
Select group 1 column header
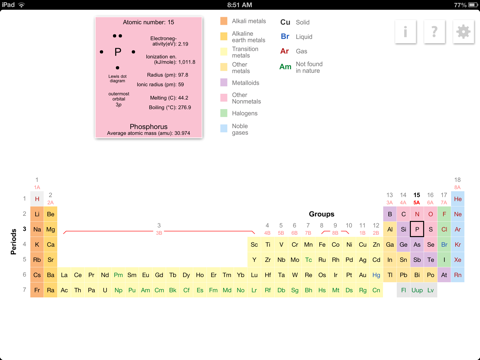37,183
